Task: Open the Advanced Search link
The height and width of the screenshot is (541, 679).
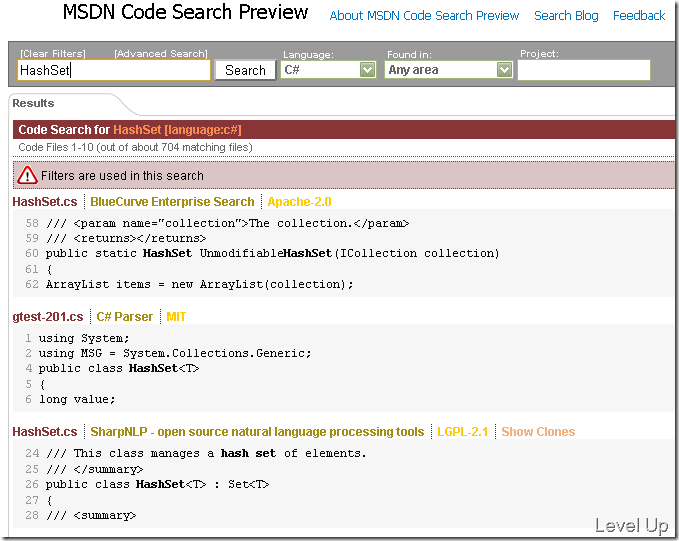Action: (x=161, y=53)
